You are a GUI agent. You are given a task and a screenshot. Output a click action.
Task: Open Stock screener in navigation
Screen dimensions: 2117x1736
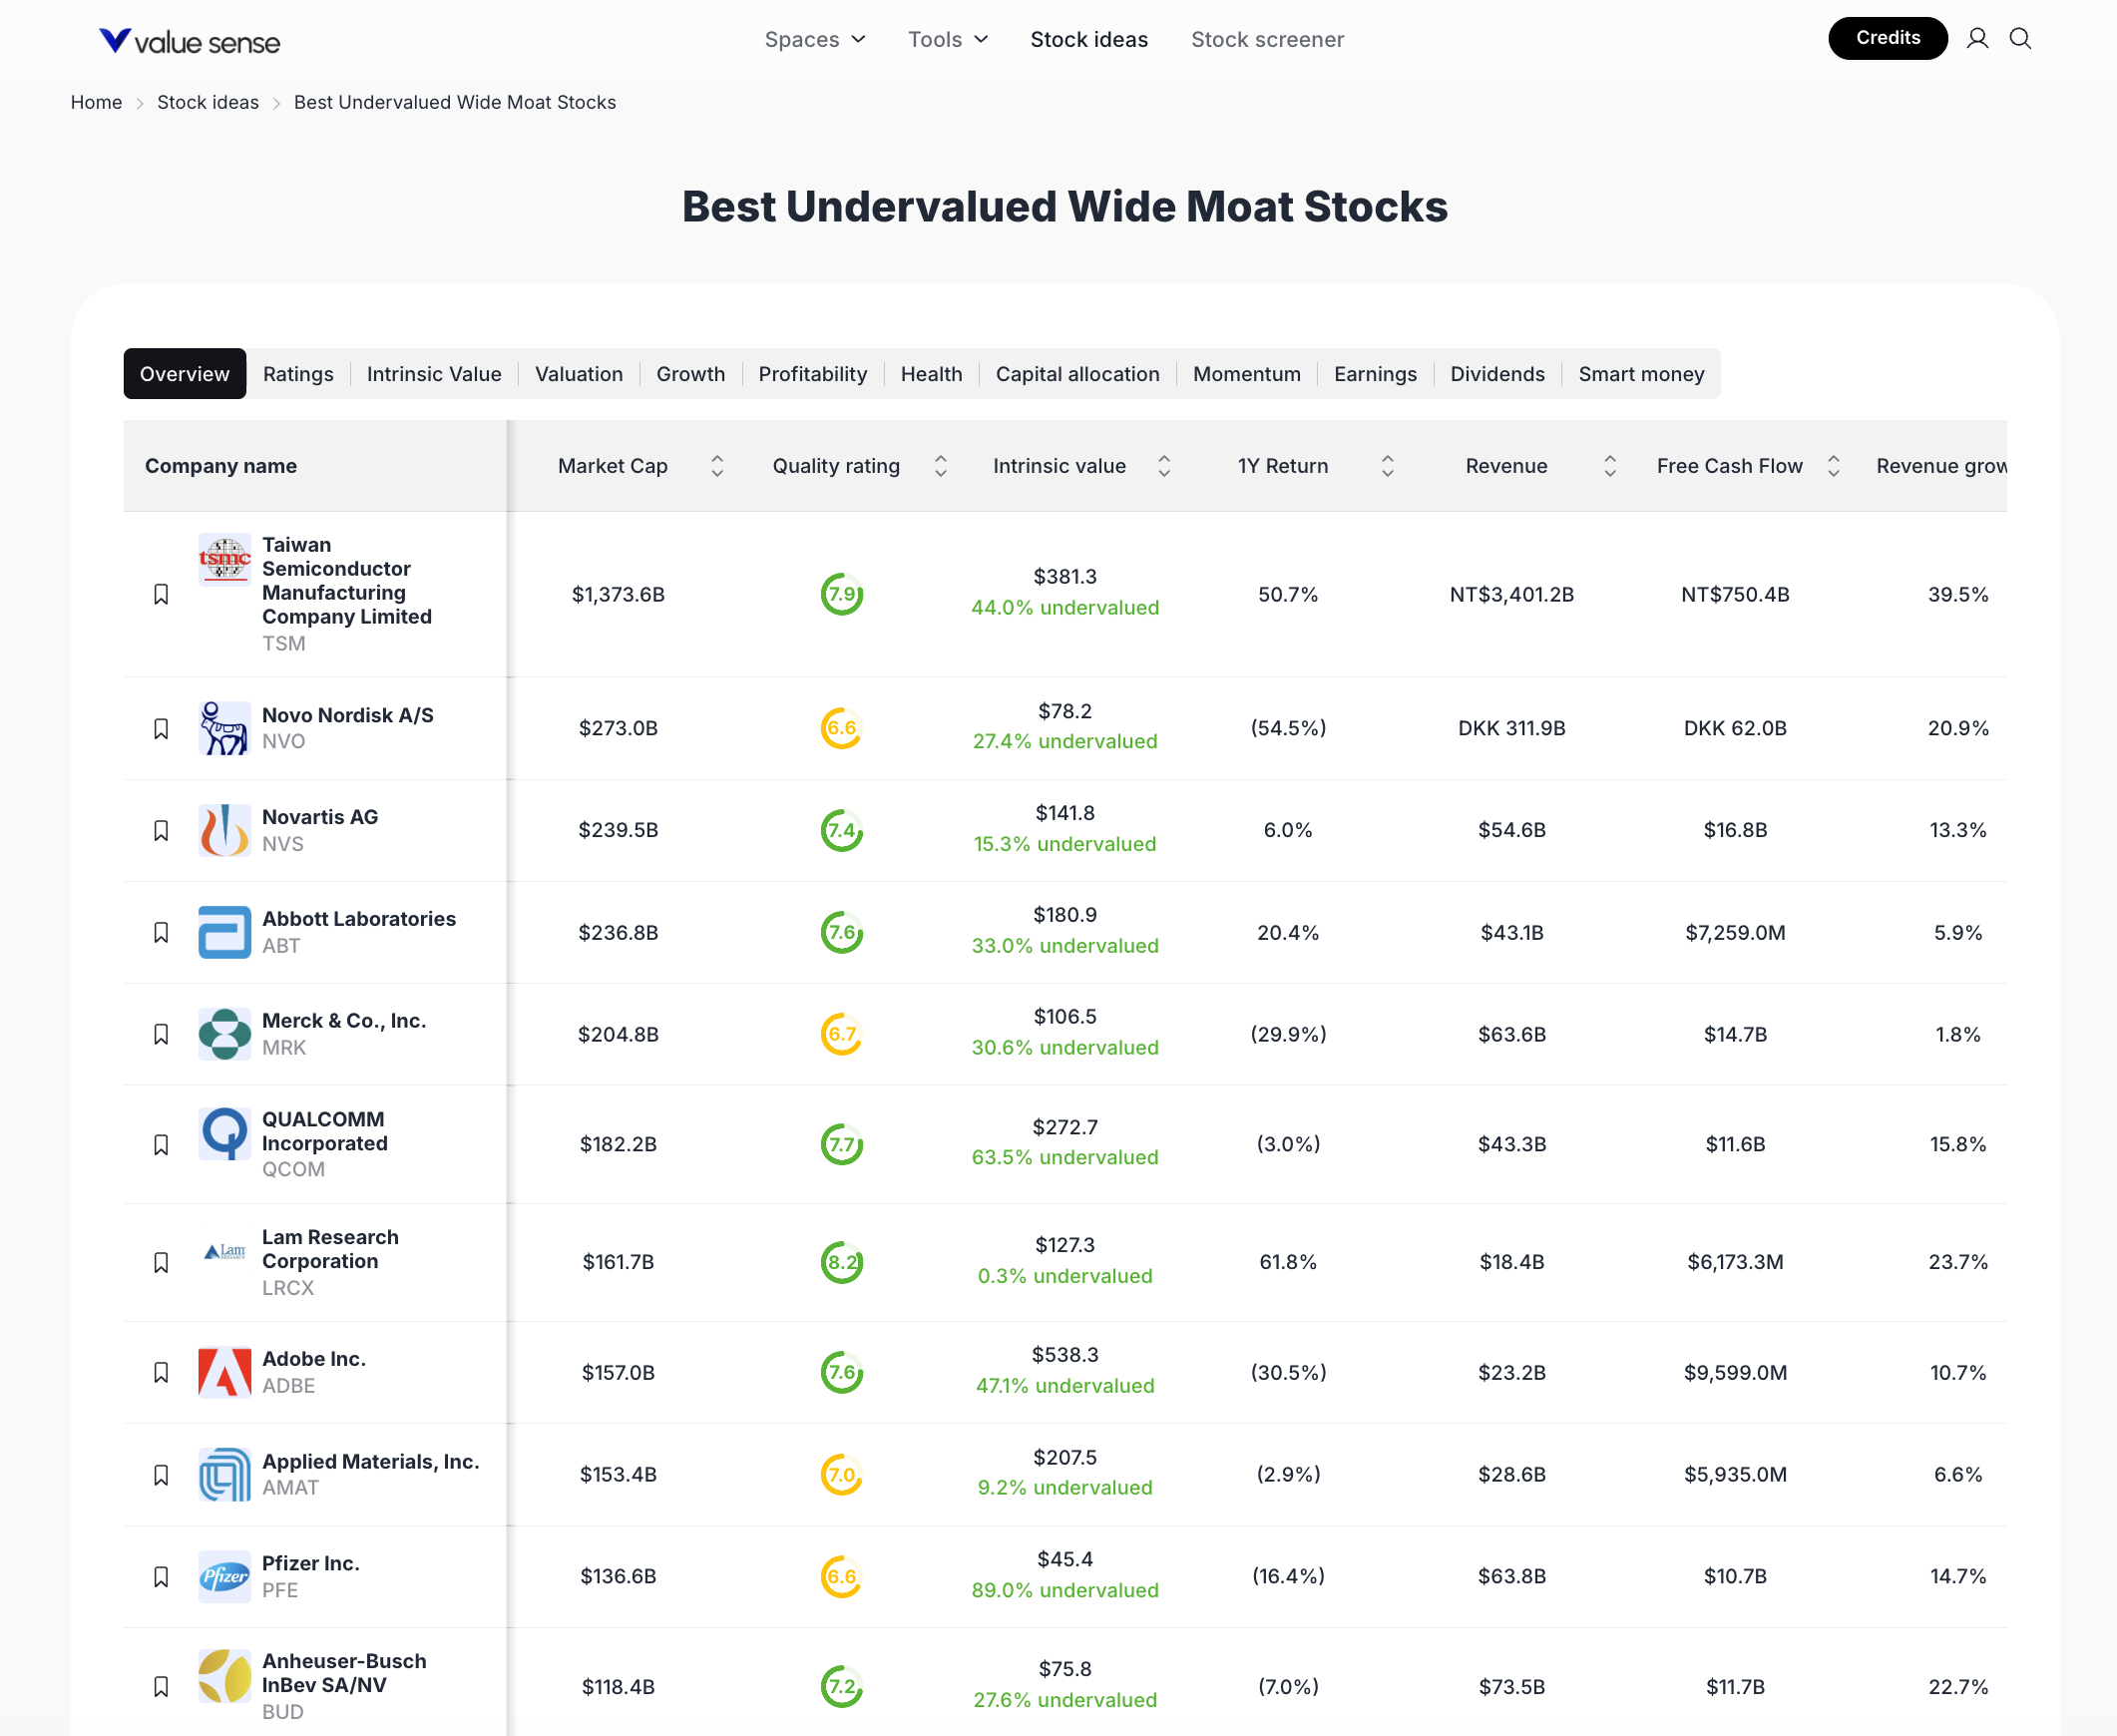click(1266, 40)
